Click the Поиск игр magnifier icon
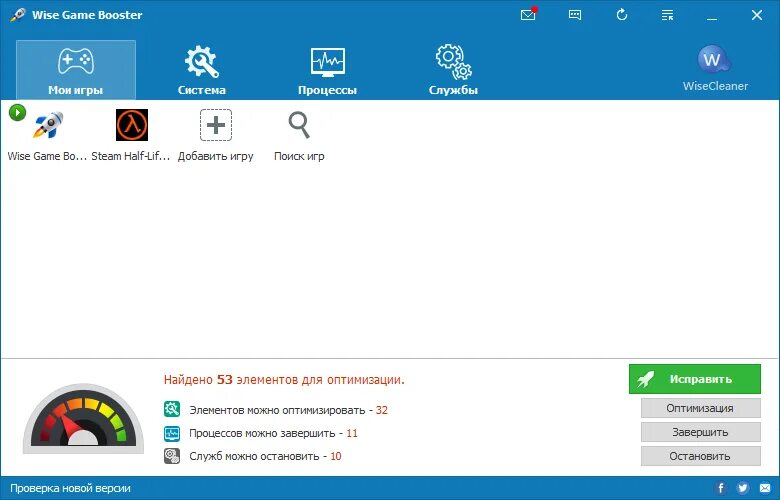Image resolution: width=780 pixels, height=500 pixels. tap(299, 125)
